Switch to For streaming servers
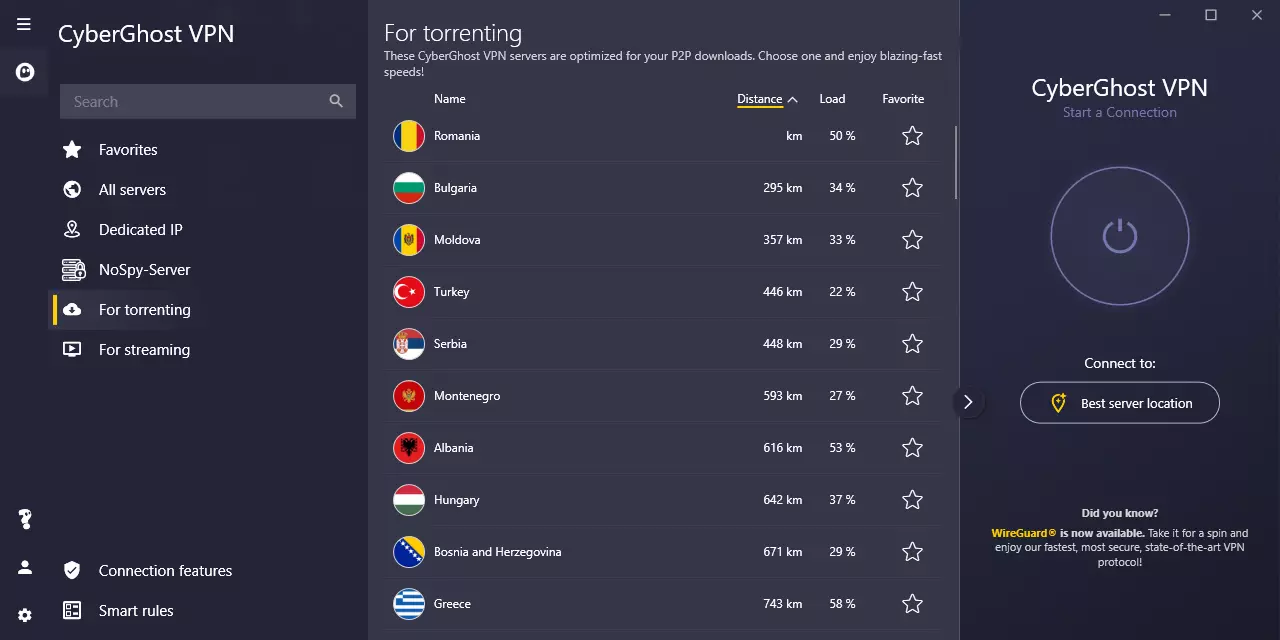1280x640 pixels. pos(144,350)
